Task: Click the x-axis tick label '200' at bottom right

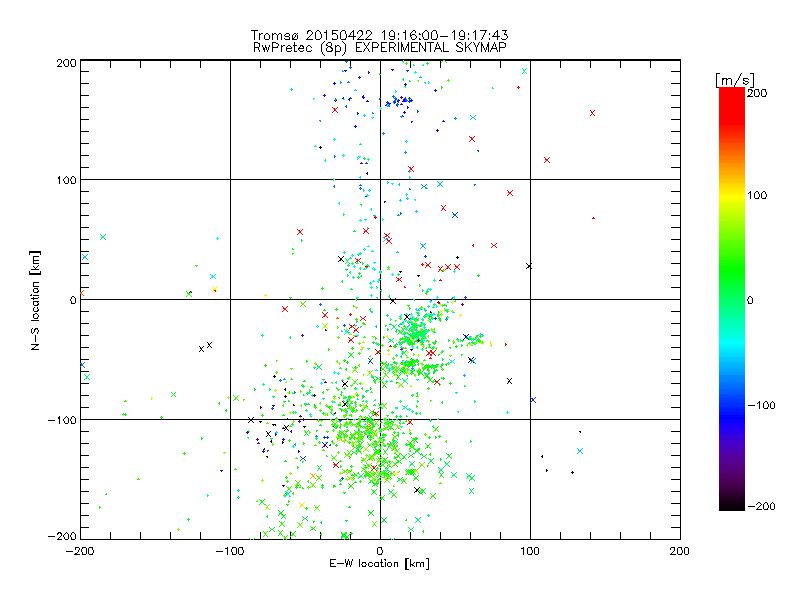Action: tap(679, 551)
